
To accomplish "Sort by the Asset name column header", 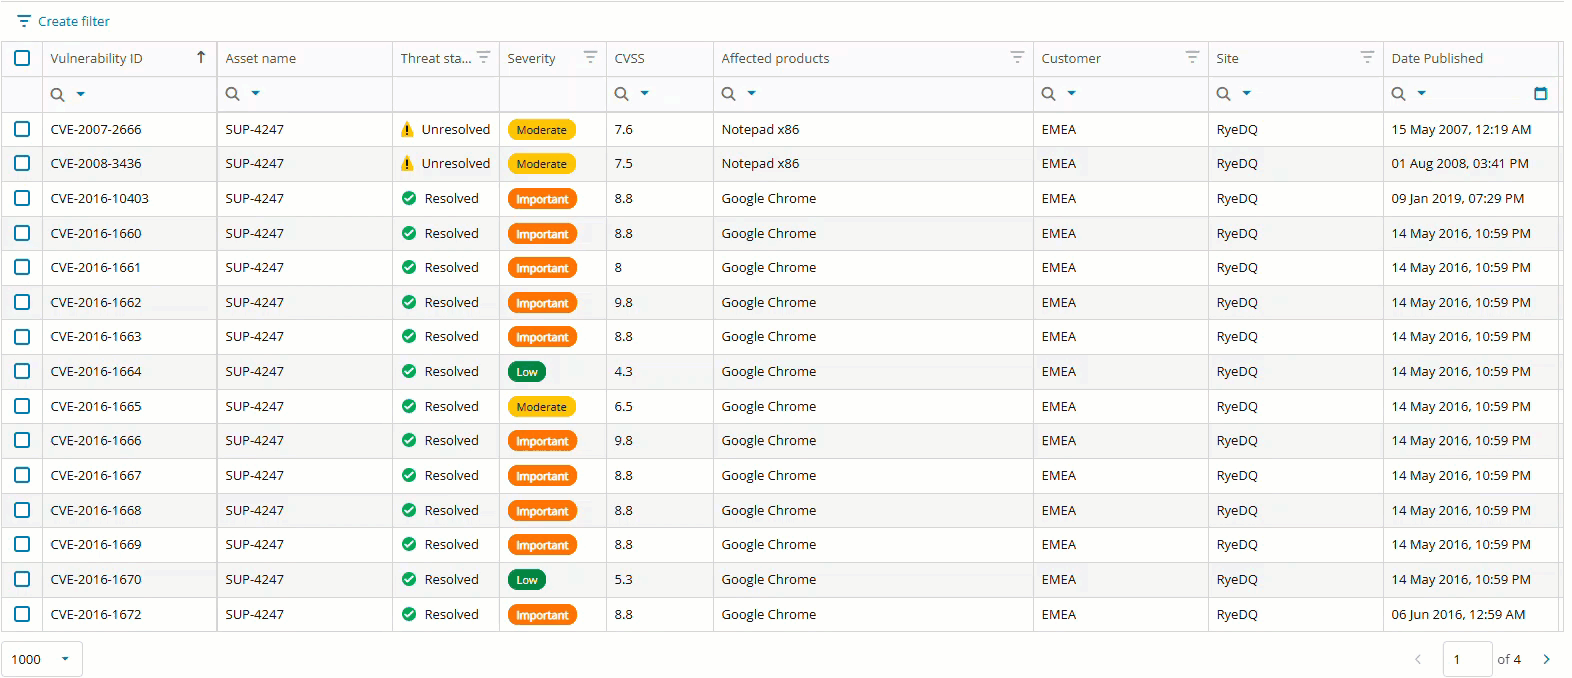I will [x=261, y=58].
